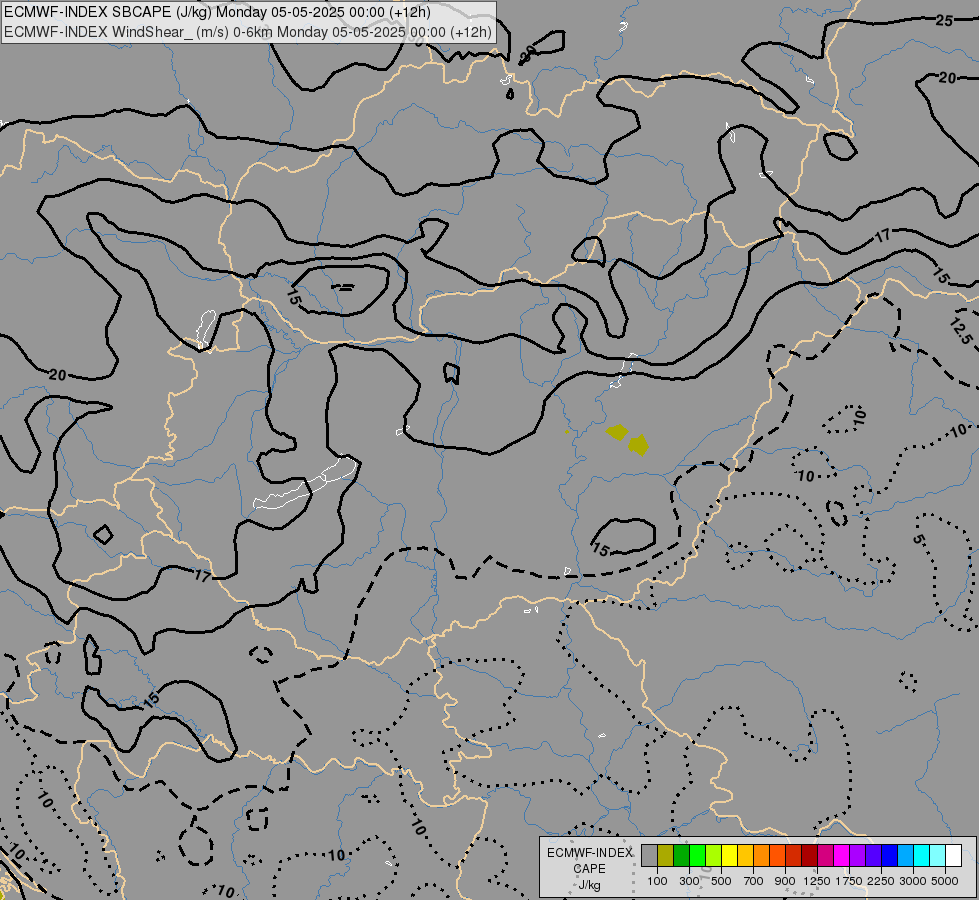The height and width of the screenshot is (900, 979).
Task: Click the 25 wind shear contour label
Action: tap(944, 21)
